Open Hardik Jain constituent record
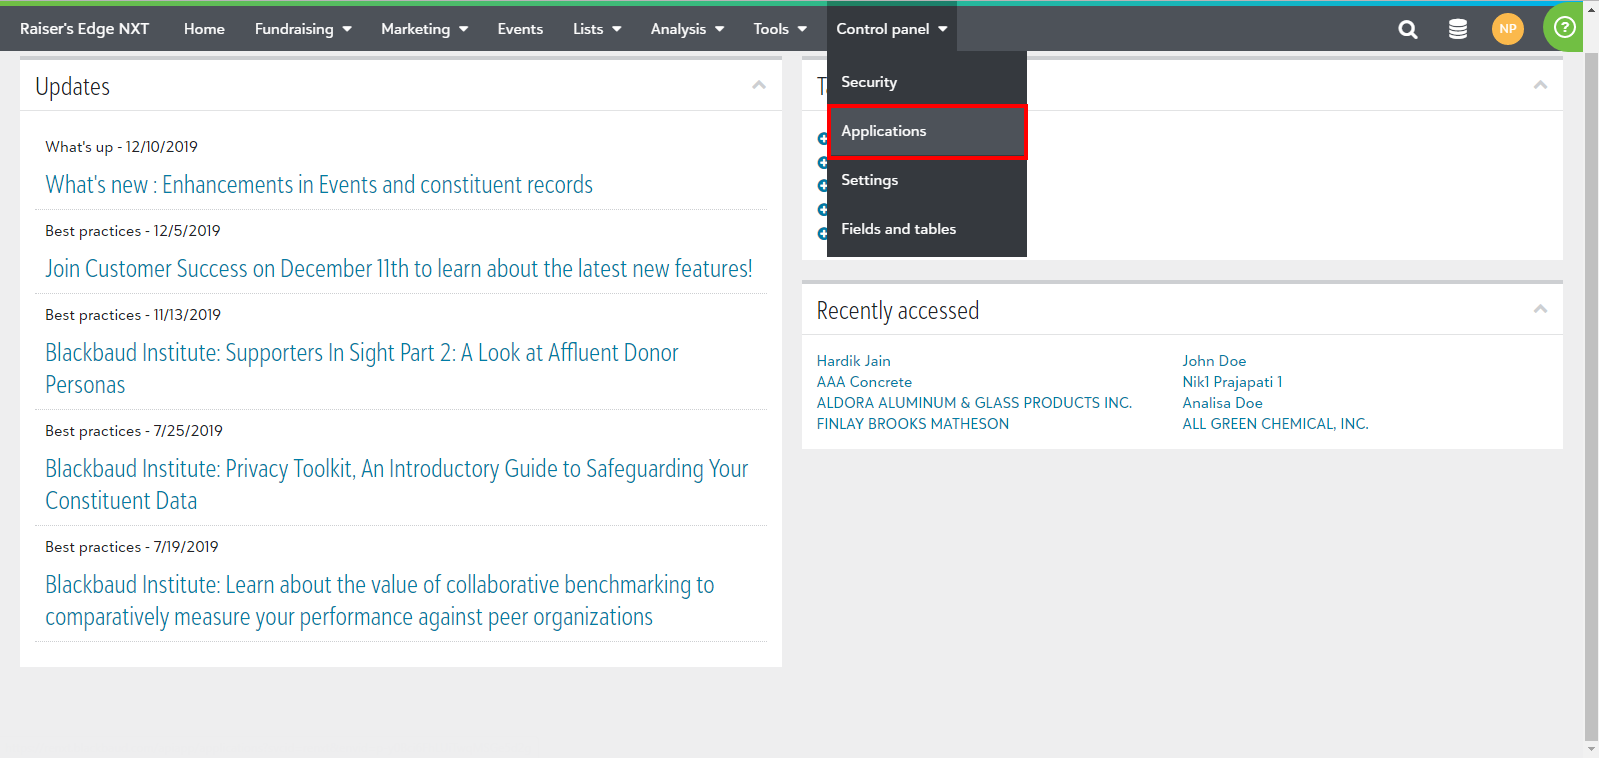 (853, 361)
